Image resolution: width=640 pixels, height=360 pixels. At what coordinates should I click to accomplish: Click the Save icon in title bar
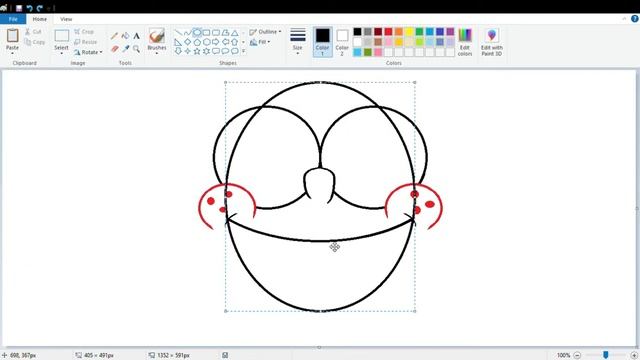pos(19,8)
